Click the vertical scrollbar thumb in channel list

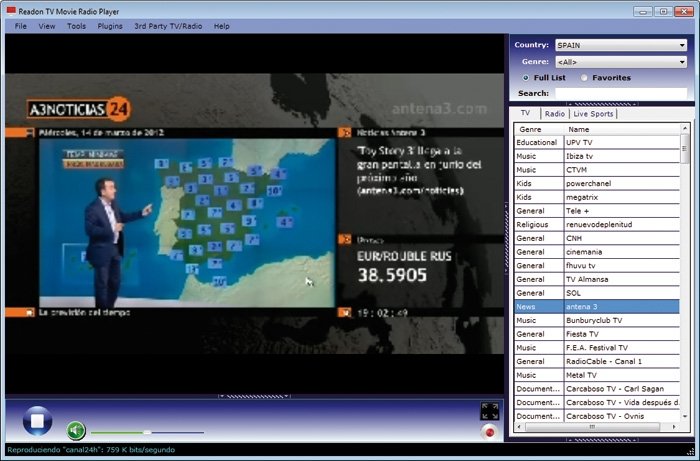click(x=685, y=149)
